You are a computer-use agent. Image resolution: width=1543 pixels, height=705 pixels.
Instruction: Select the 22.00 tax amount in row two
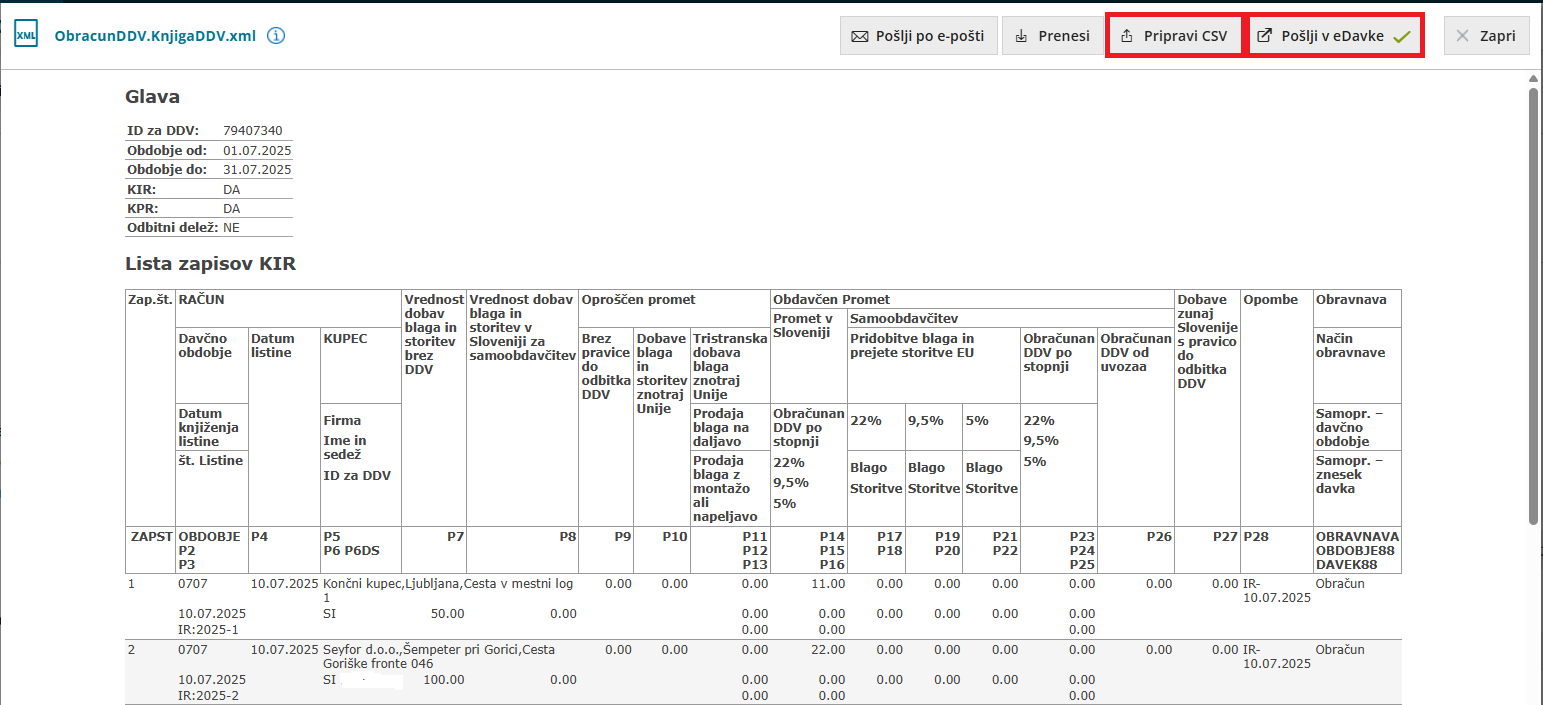point(827,650)
